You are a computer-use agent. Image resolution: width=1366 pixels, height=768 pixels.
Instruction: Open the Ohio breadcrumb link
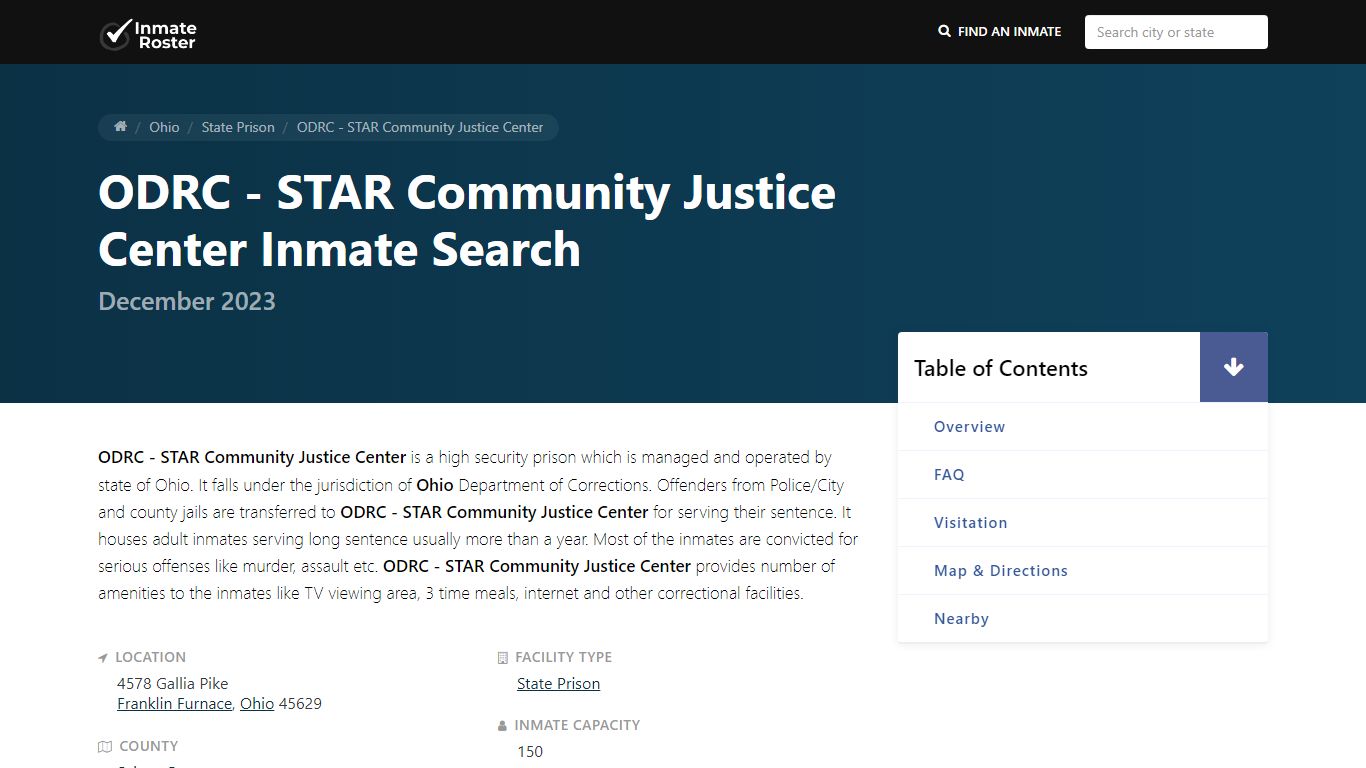click(x=164, y=127)
